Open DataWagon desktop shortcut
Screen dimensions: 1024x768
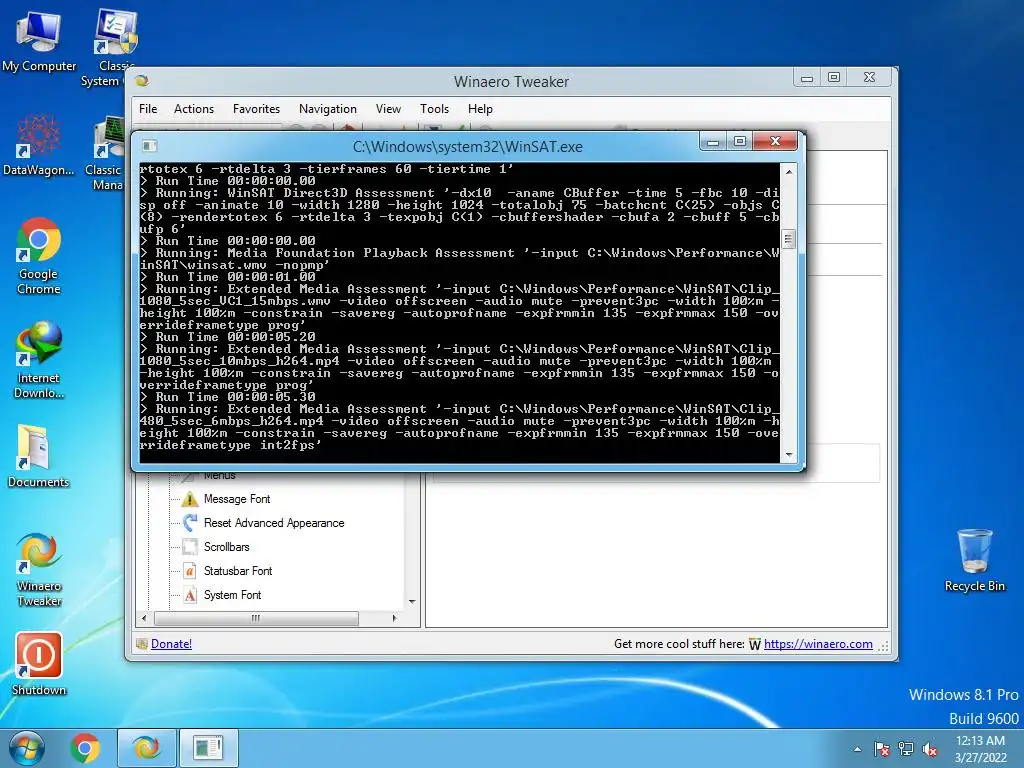[x=39, y=145]
